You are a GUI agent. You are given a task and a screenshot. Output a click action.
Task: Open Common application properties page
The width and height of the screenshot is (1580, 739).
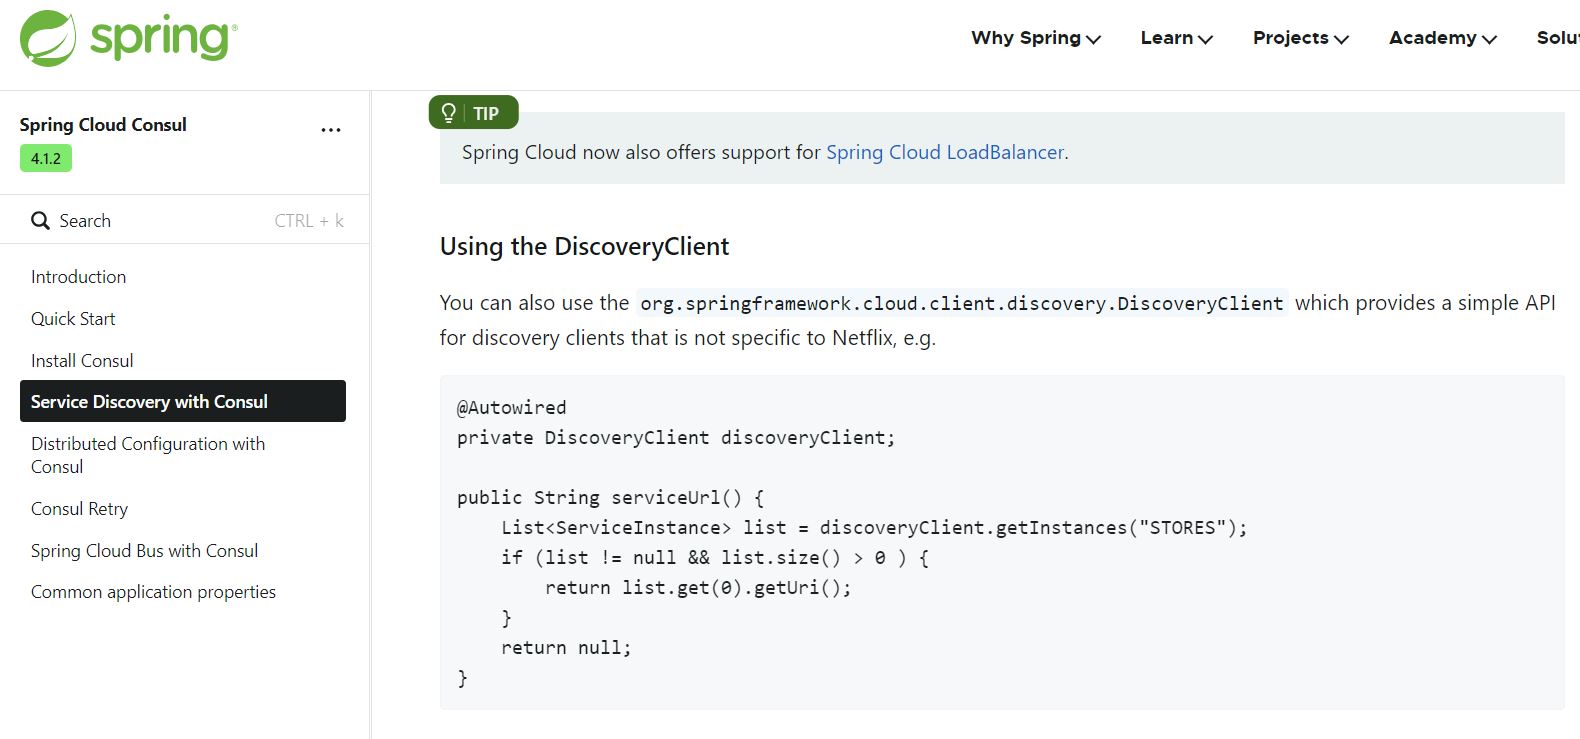click(x=153, y=592)
